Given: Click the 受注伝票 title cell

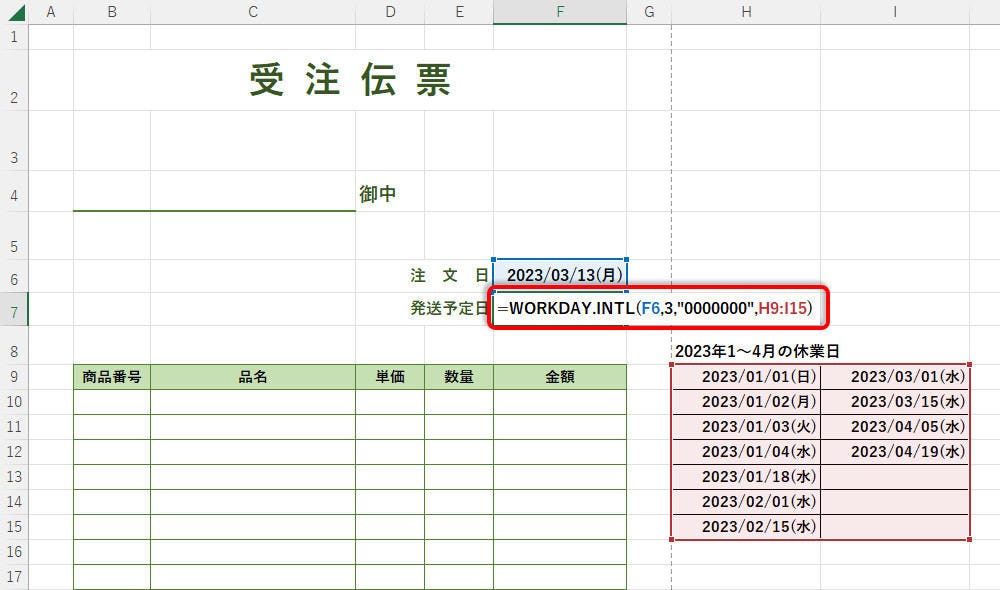Looking at the screenshot, I should coord(350,81).
